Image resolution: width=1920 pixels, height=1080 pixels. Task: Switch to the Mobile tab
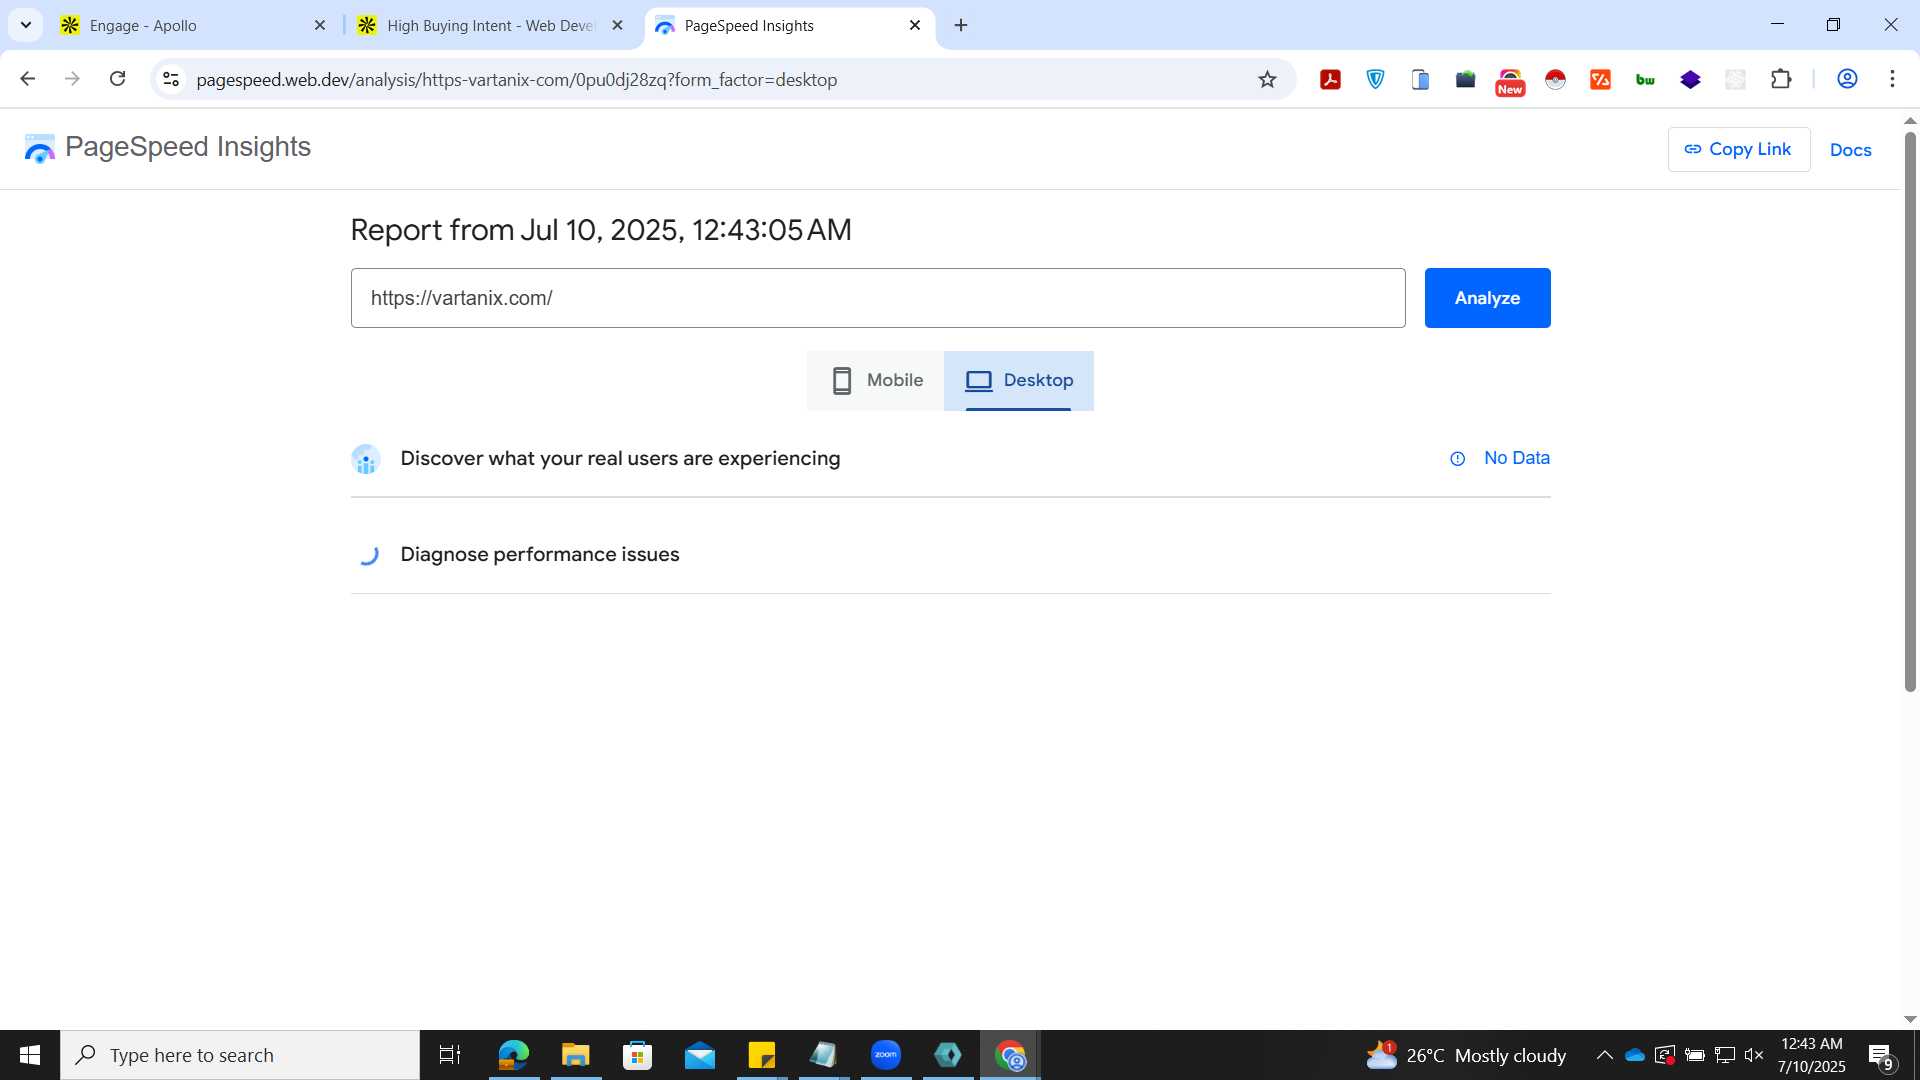tap(876, 381)
